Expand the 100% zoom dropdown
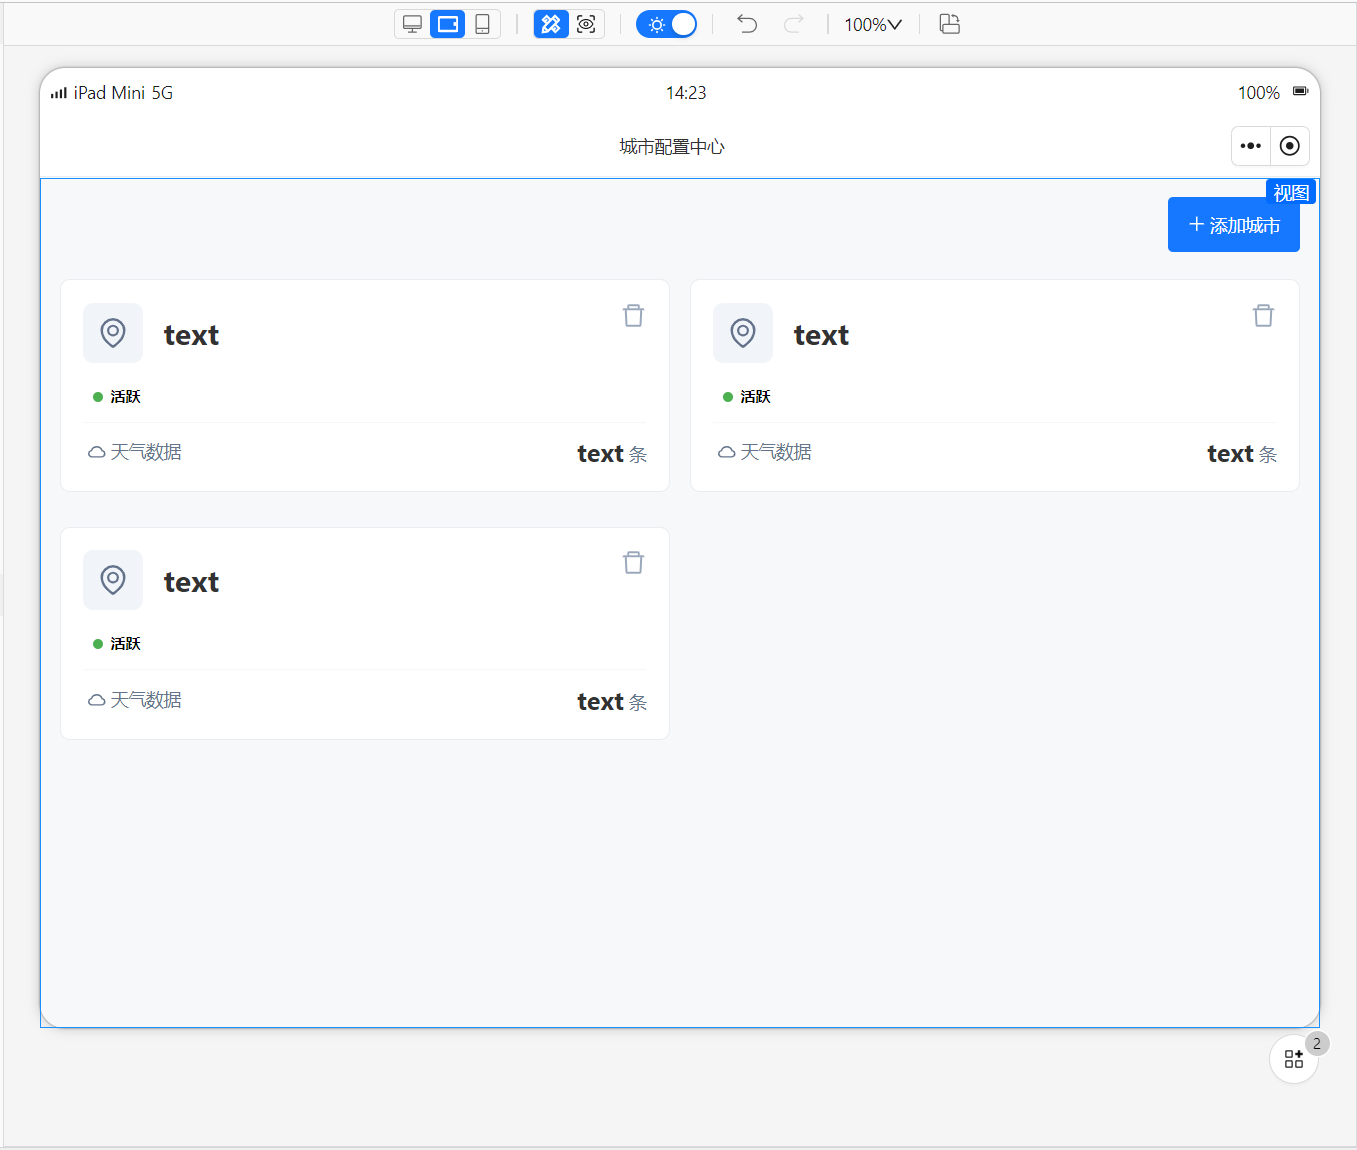This screenshot has height=1150, width=1357. [872, 24]
